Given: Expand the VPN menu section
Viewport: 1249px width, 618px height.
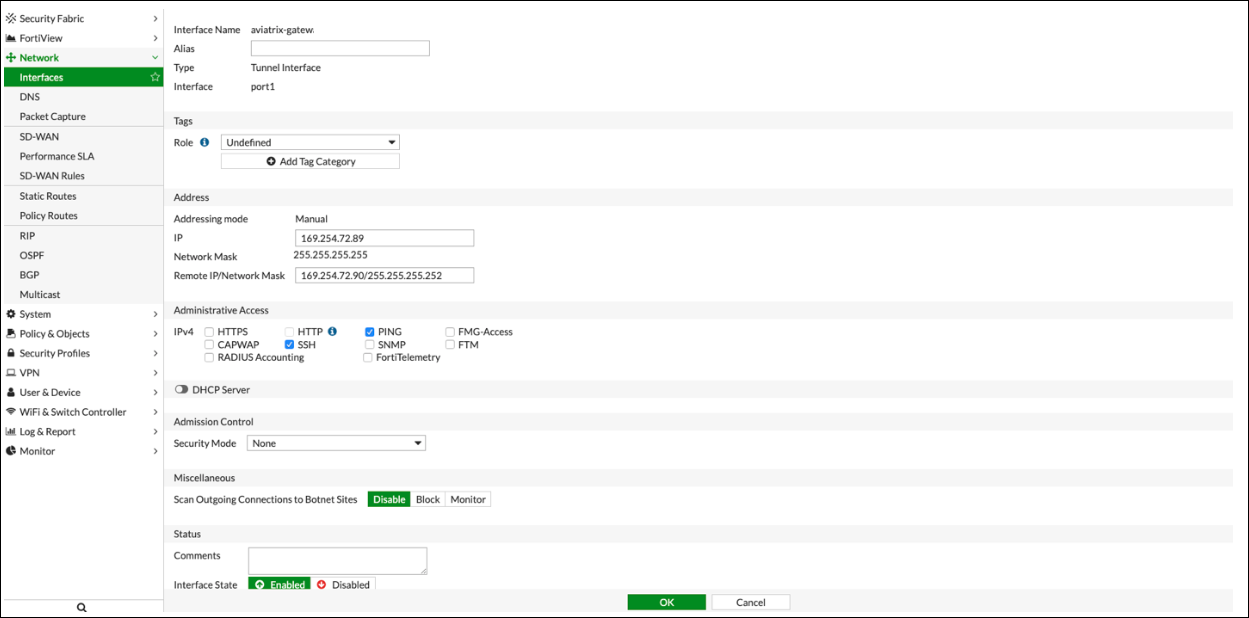Looking at the screenshot, I should coord(80,373).
